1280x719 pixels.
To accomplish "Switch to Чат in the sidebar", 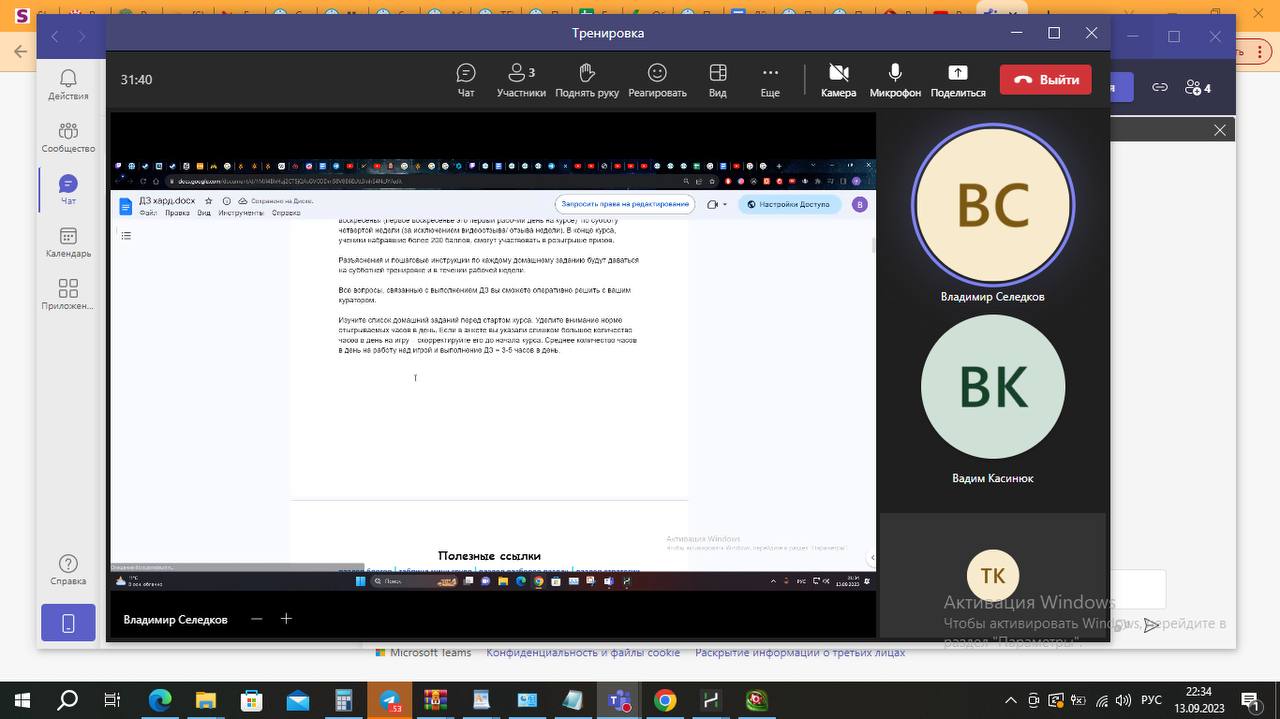I will click(x=68, y=189).
